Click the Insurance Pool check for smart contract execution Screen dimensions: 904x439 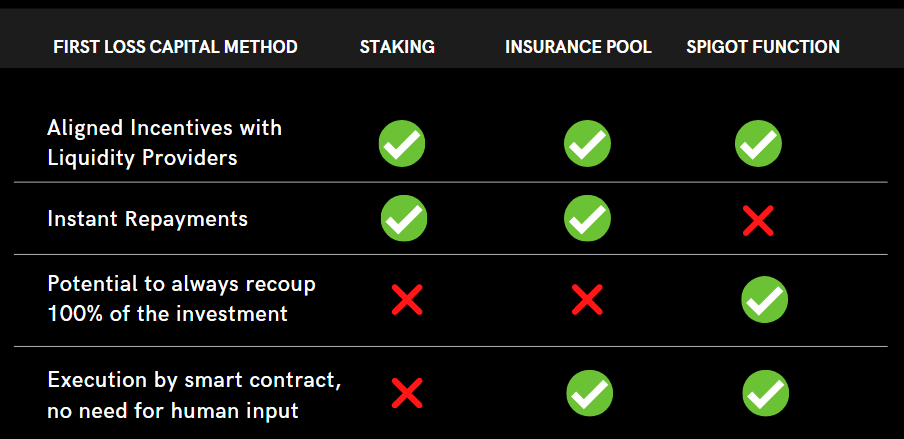(589, 393)
